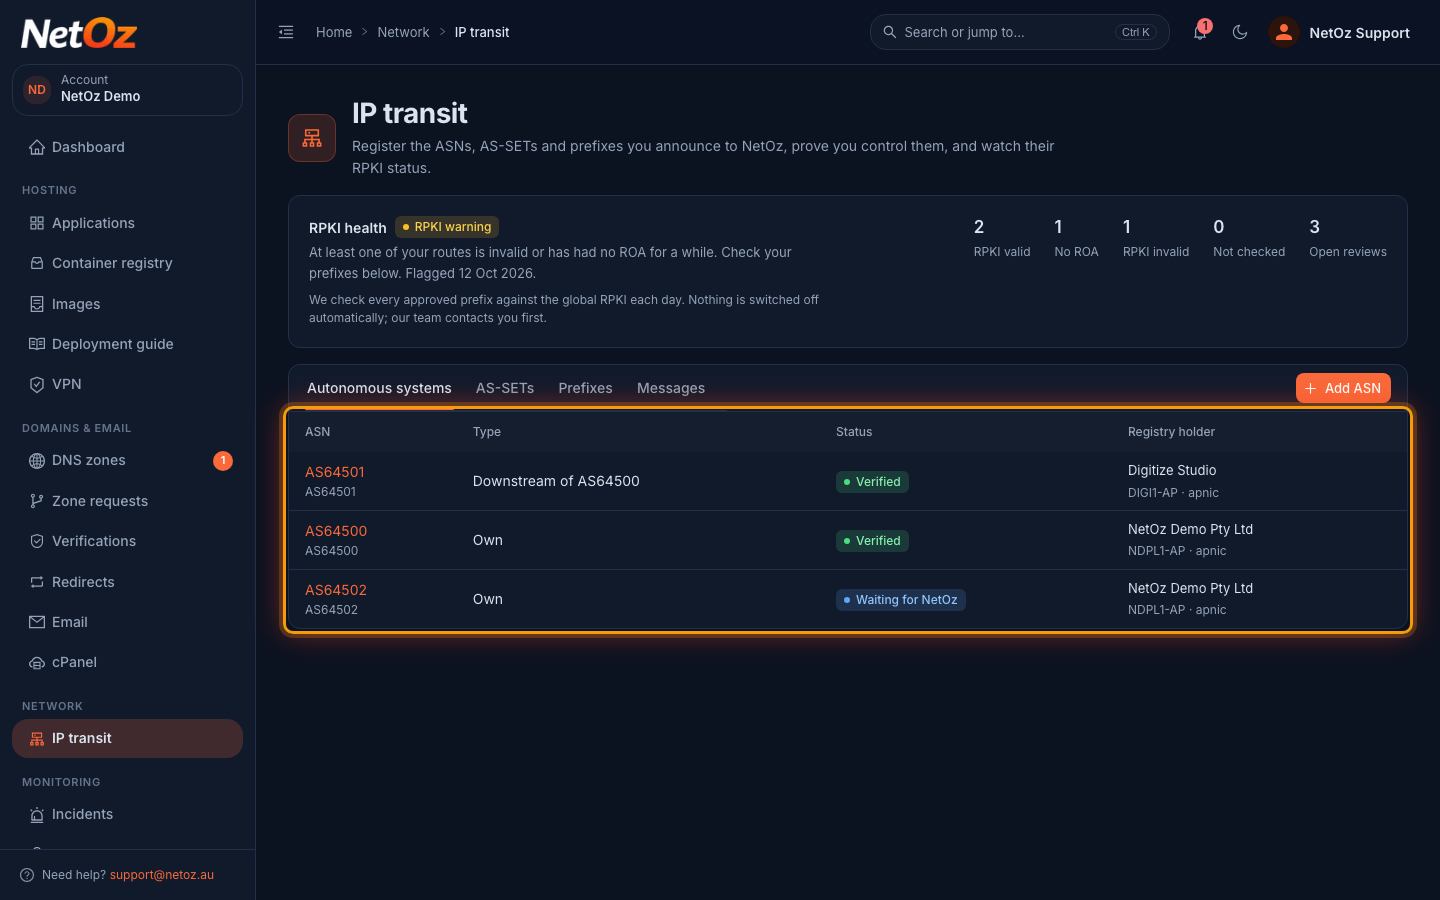
Task: Open Incidents in the sidebar
Action: (x=127, y=814)
